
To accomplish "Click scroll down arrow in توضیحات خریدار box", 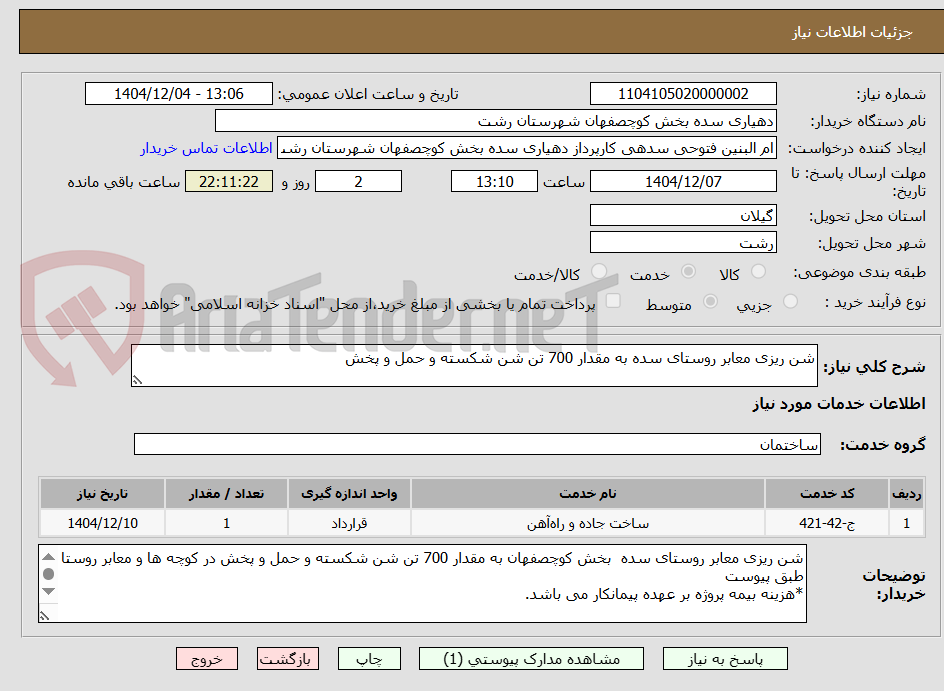I will [x=49, y=591].
